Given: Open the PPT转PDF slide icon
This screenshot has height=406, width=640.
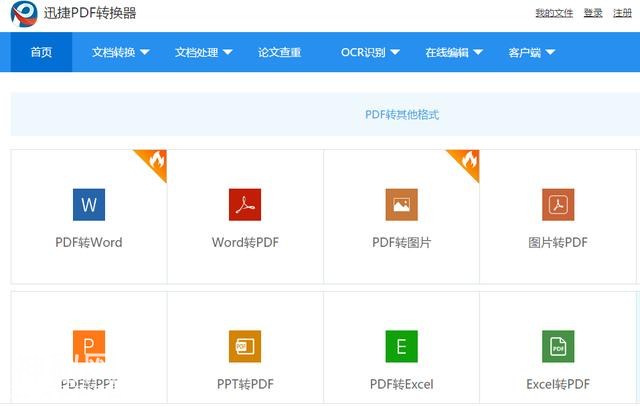Looking at the screenshot, I should (x=245, y=346).
